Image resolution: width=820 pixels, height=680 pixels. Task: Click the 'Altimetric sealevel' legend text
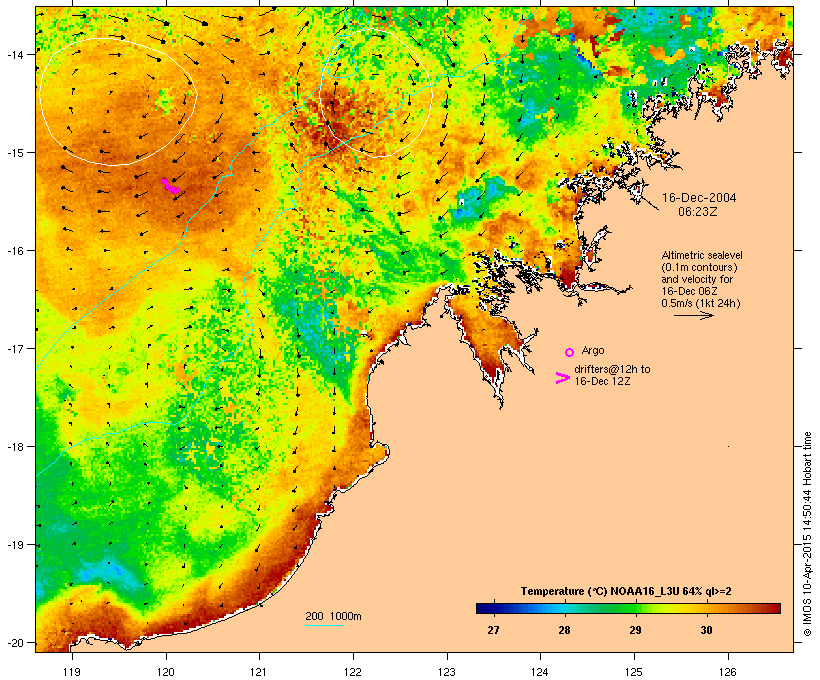click(x=702, y=255)
